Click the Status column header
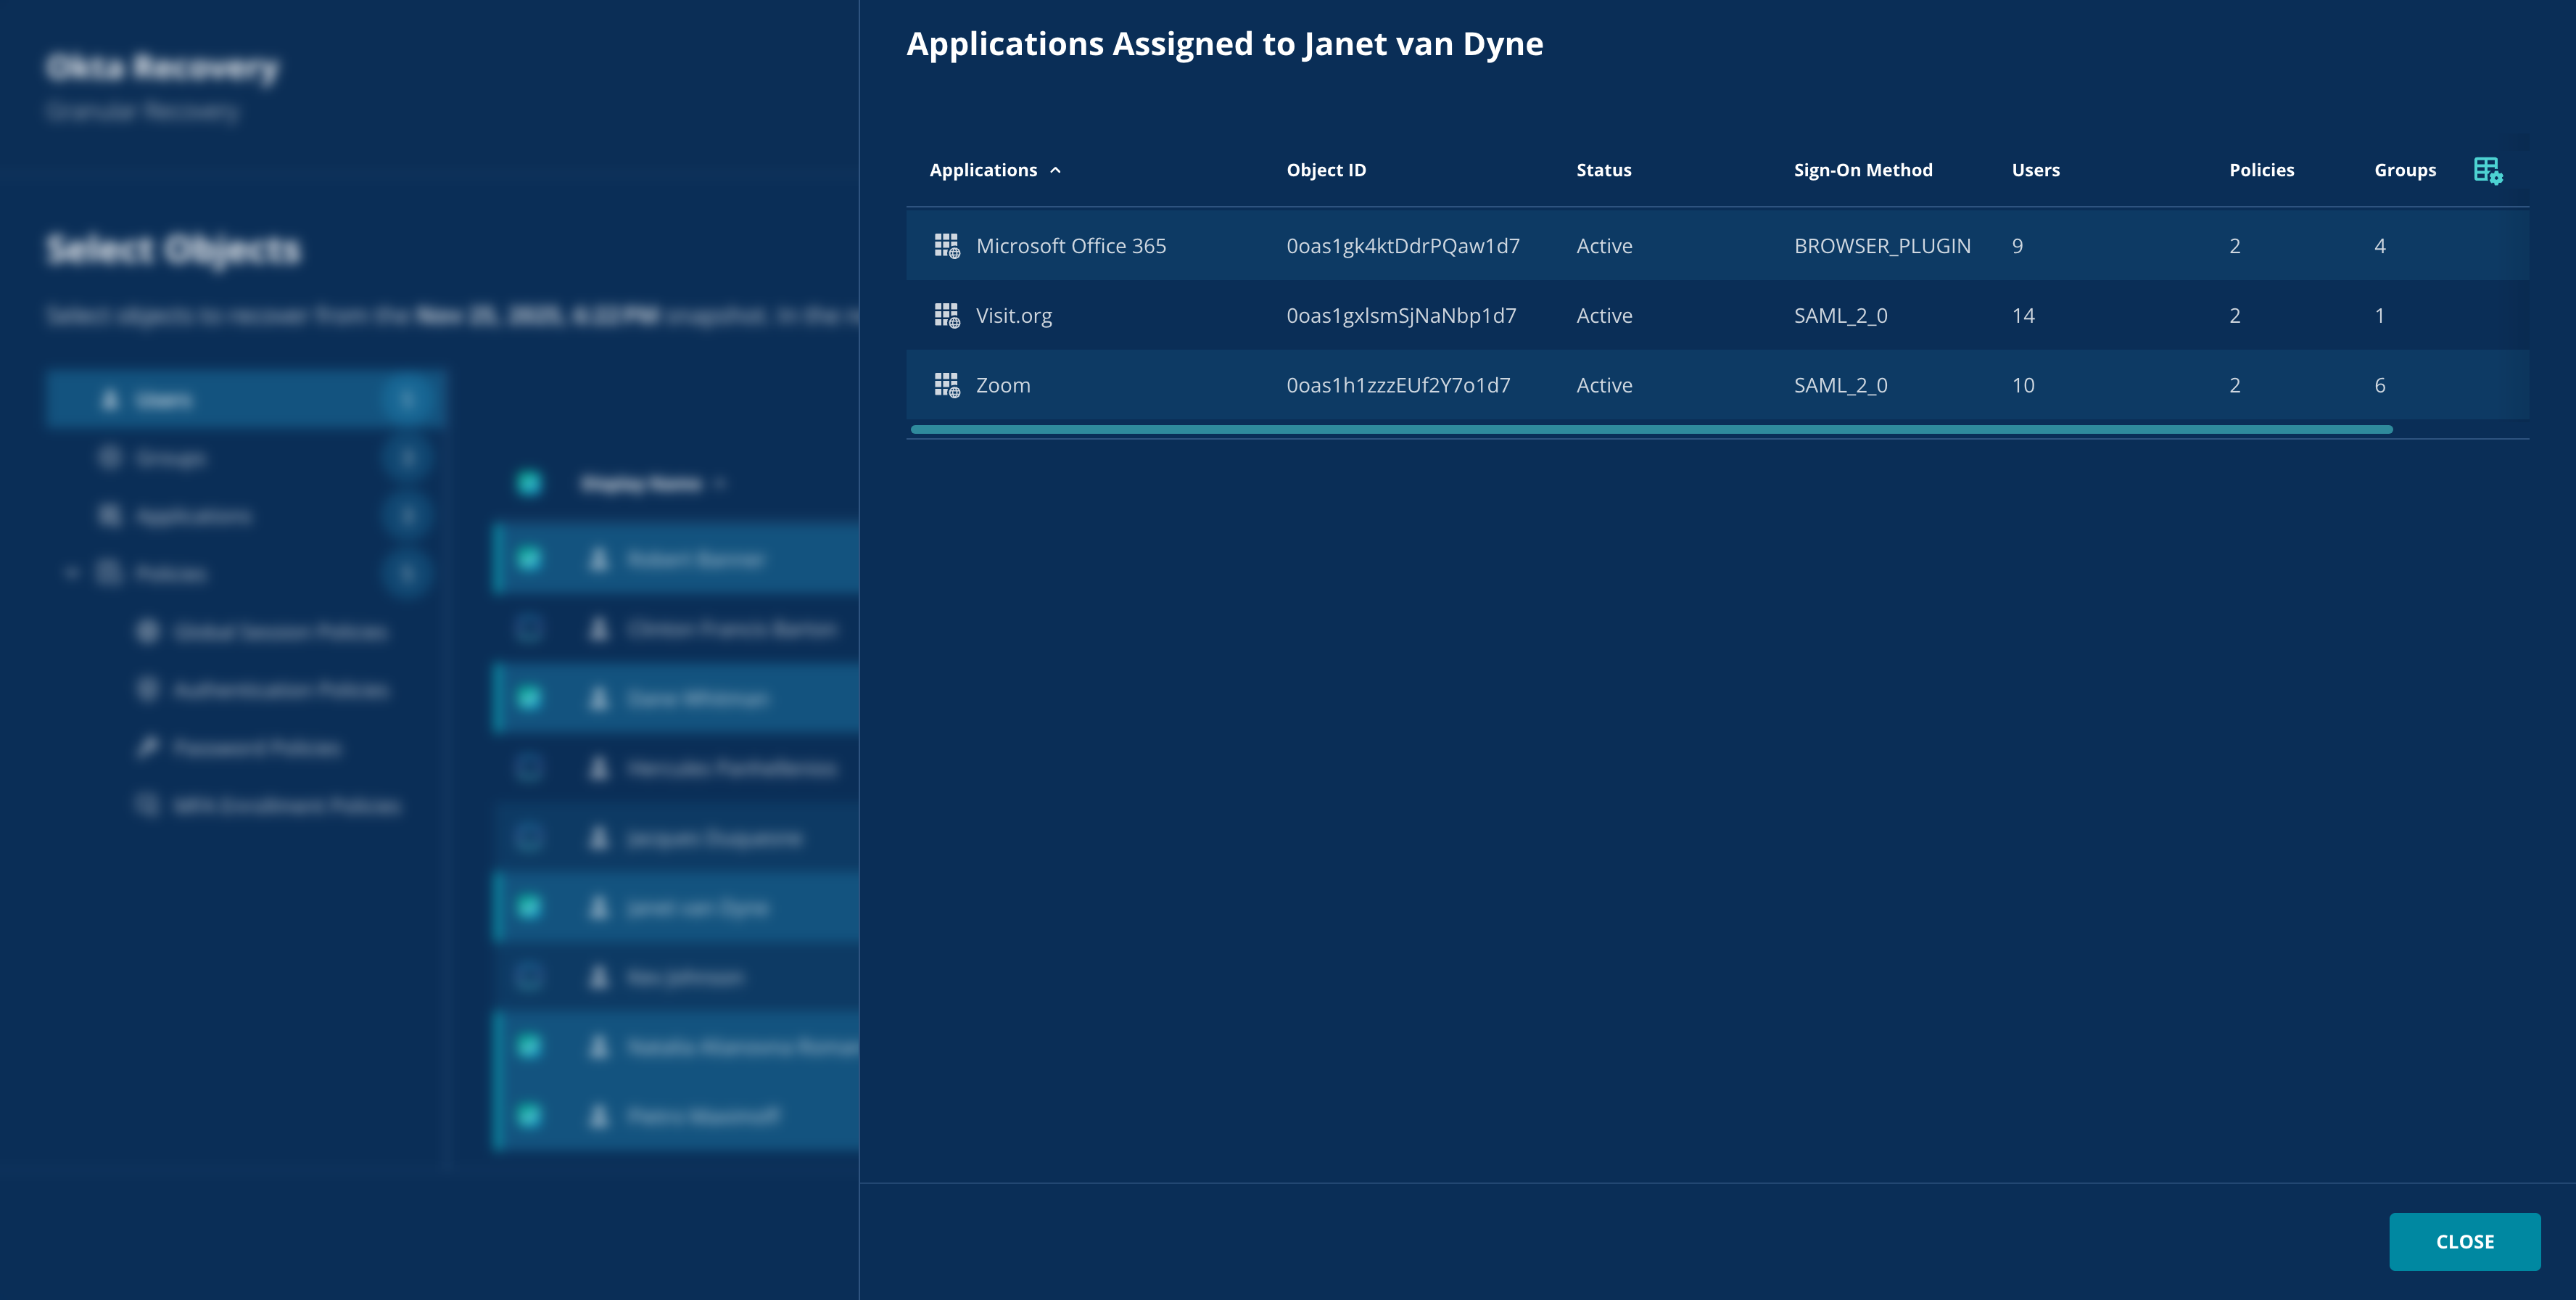The width and height of the screenshot is (2576, 1300). coord(1603,171)
